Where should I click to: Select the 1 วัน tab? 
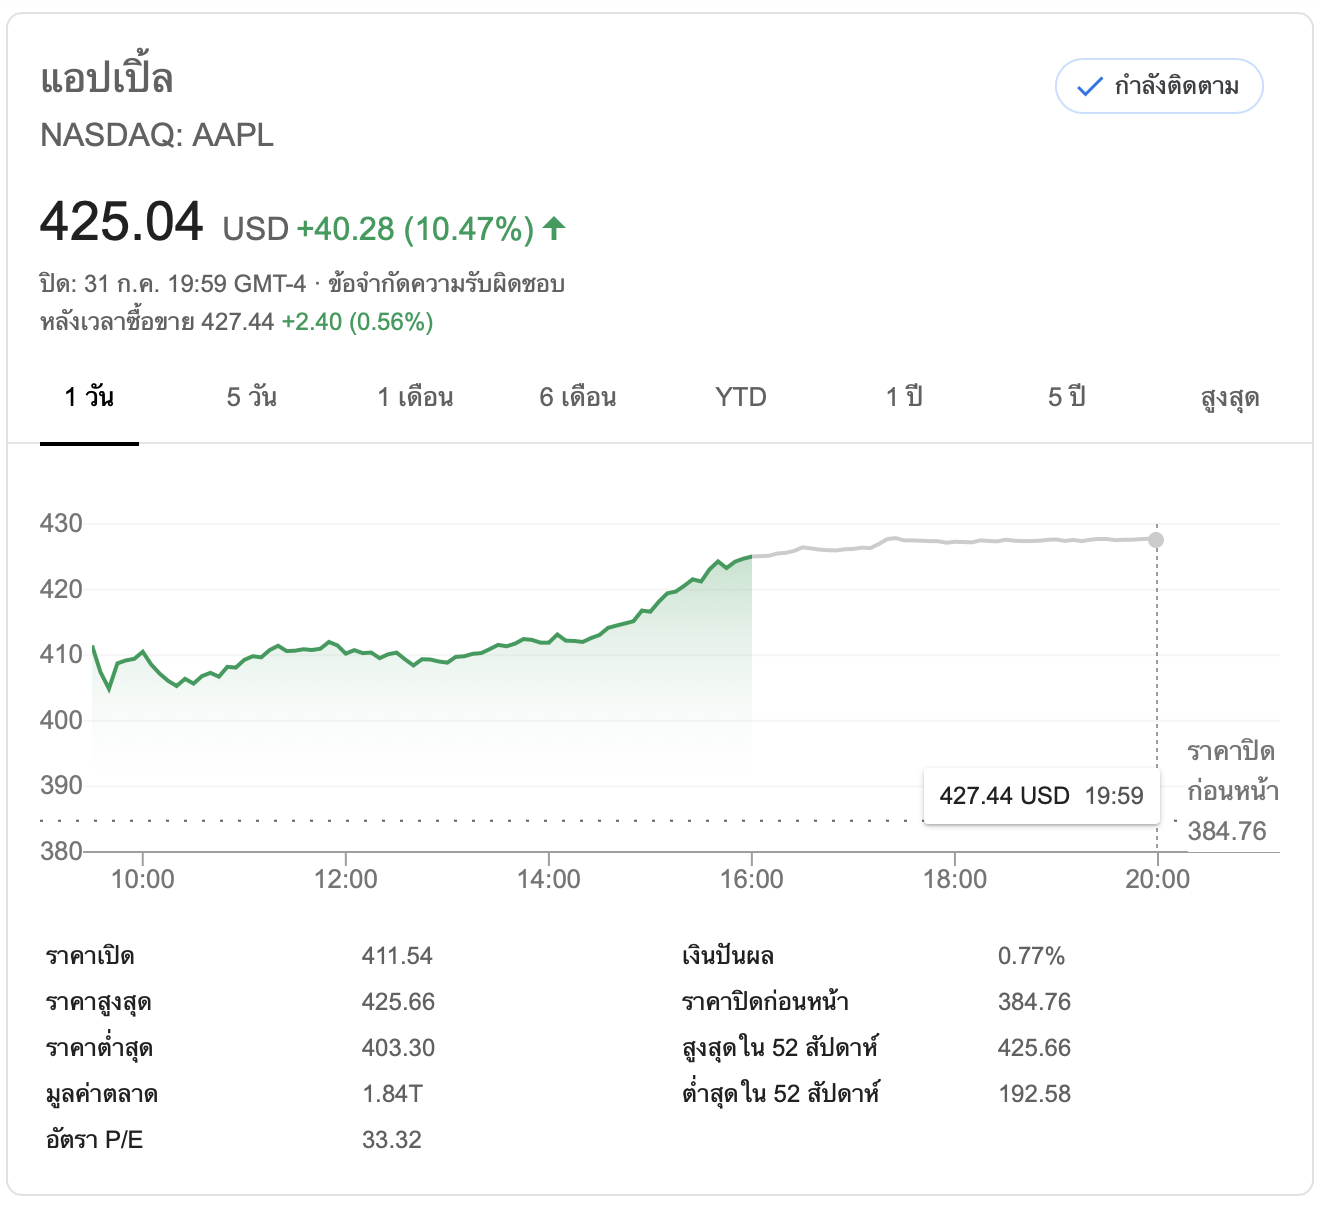click(89, 398)
